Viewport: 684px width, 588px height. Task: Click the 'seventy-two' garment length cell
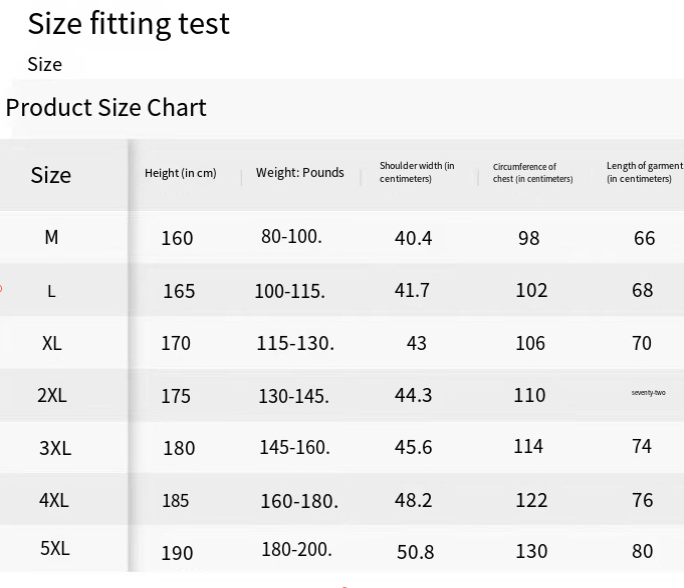pyautogui.click(x=648, y=393)
